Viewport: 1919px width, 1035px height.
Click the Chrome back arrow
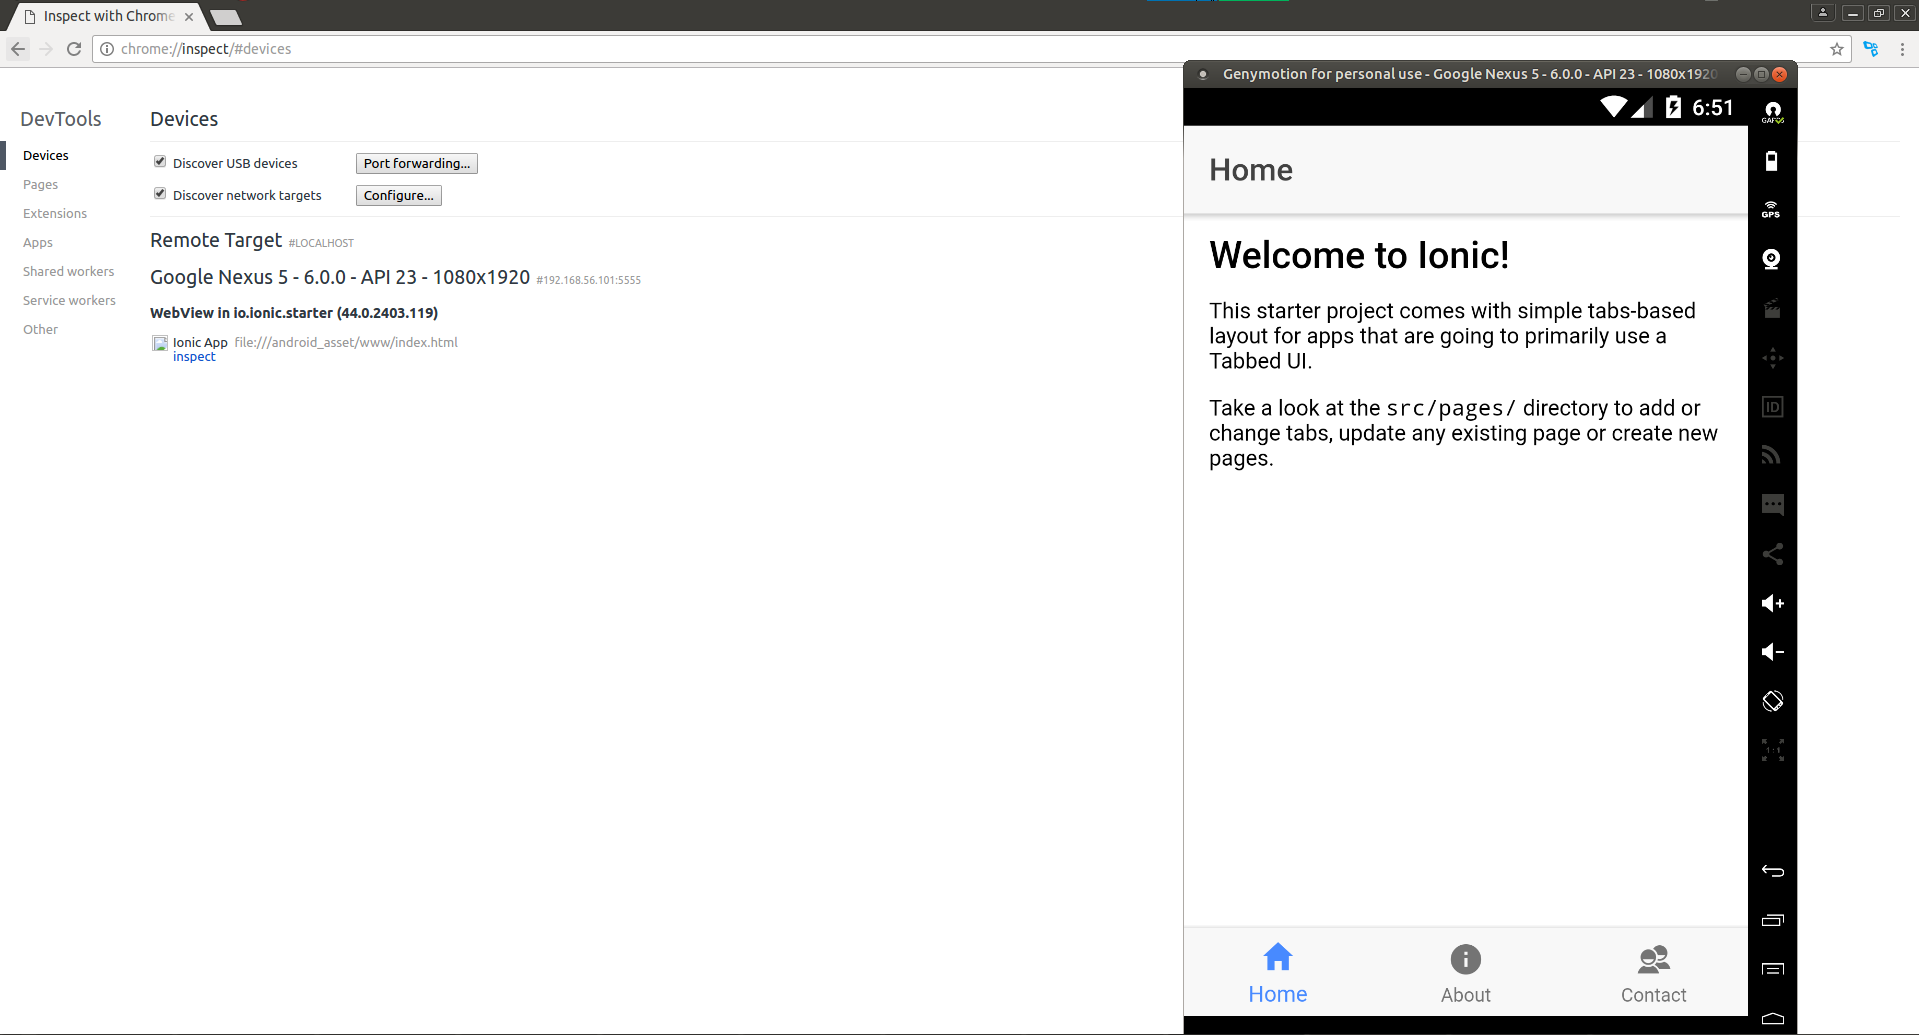tap(18, 49)
